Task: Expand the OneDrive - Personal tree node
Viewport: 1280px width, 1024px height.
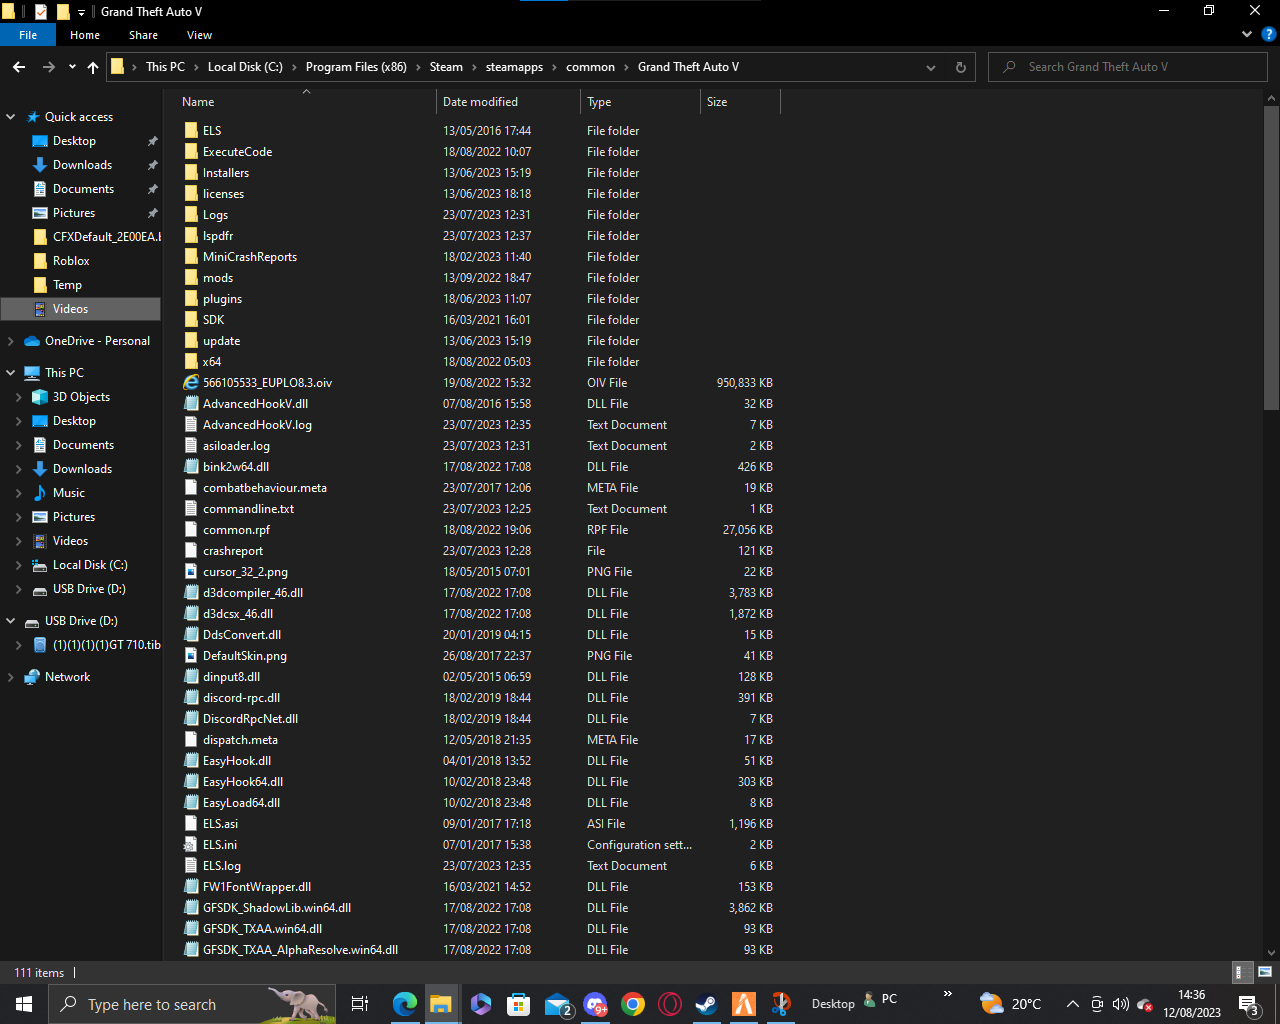Action: [11, 341]
